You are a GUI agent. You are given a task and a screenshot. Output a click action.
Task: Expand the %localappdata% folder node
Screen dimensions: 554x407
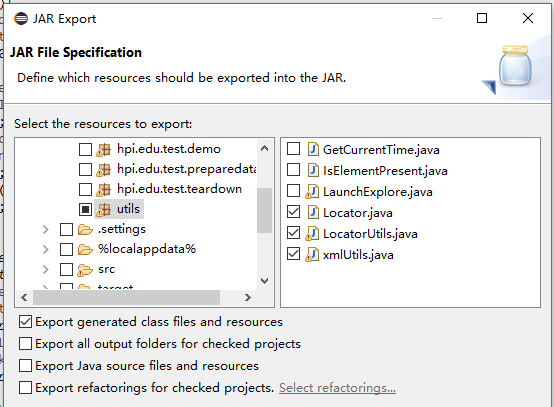coord(46,249)
